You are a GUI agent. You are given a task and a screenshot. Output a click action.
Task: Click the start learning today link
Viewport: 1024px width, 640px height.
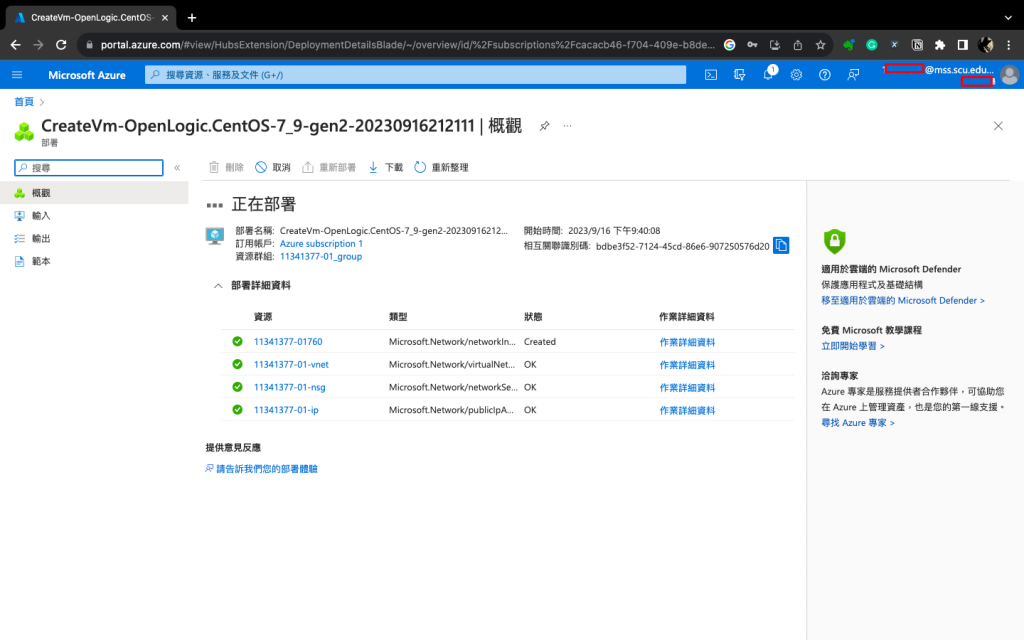coord(853,346)
